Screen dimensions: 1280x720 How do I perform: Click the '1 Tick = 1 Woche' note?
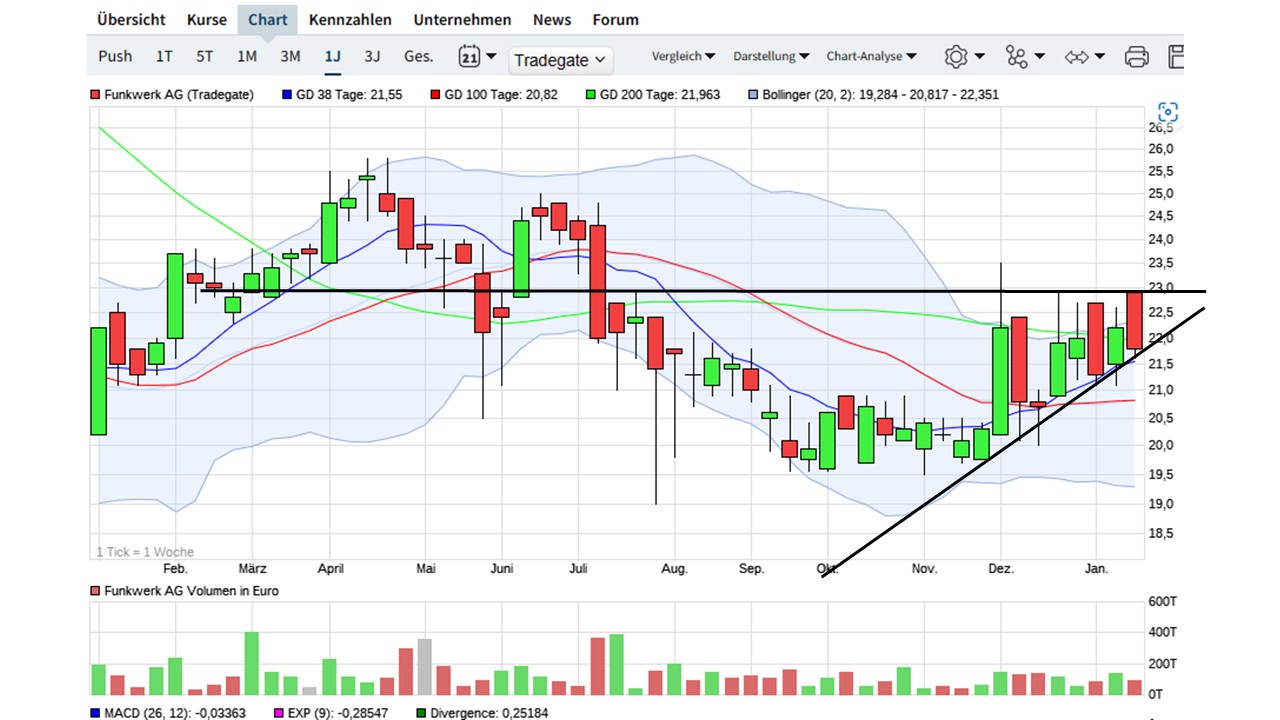[x=145, y=552]
